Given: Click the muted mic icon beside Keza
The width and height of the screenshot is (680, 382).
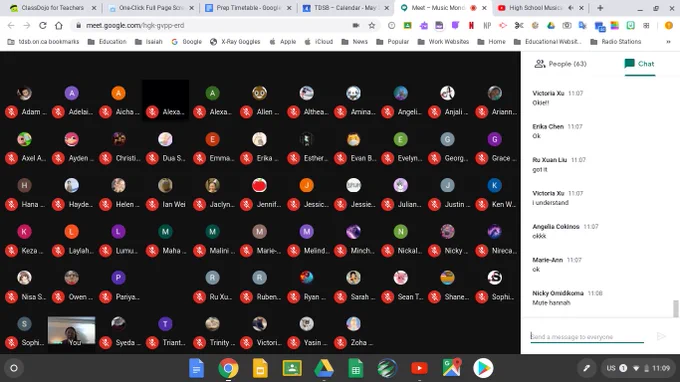Looking at the screenshot, I should 11,251.
